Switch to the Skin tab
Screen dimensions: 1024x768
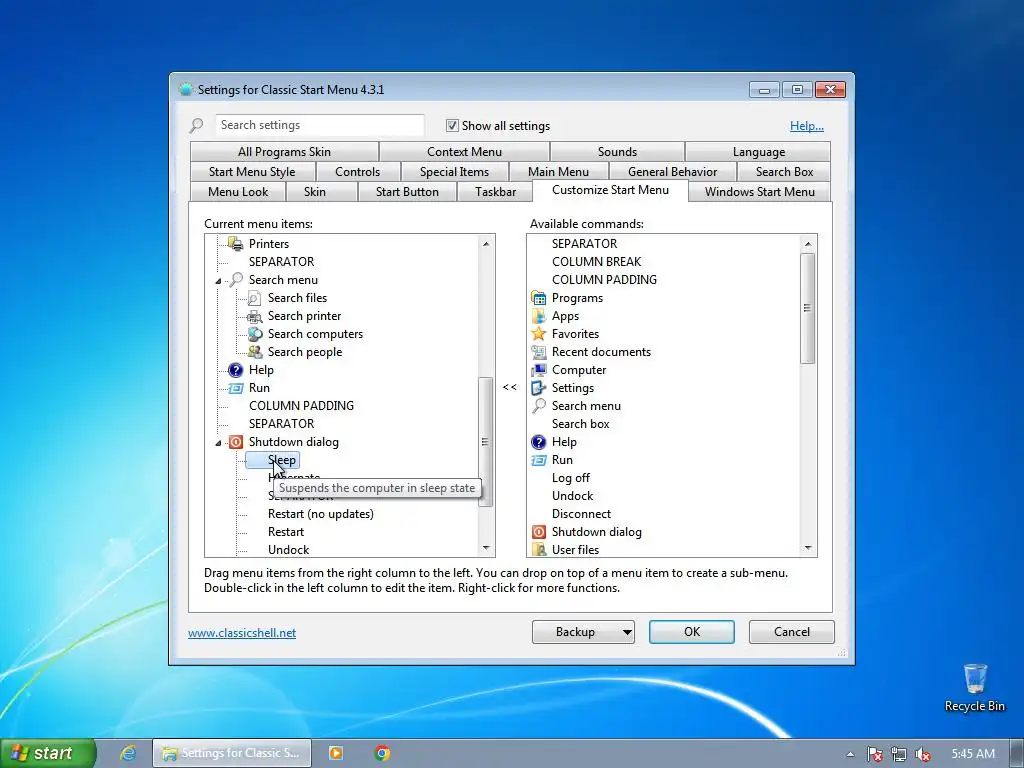[315, 192]
